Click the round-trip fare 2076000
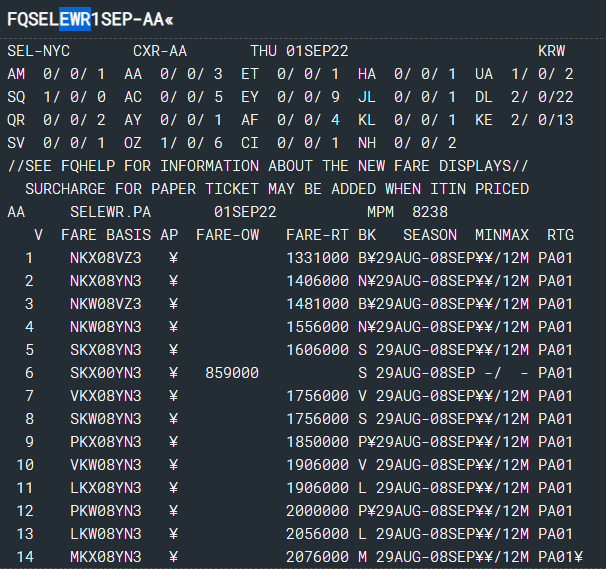The width and height of the screenshot is (606, 569). click(317, 557)
